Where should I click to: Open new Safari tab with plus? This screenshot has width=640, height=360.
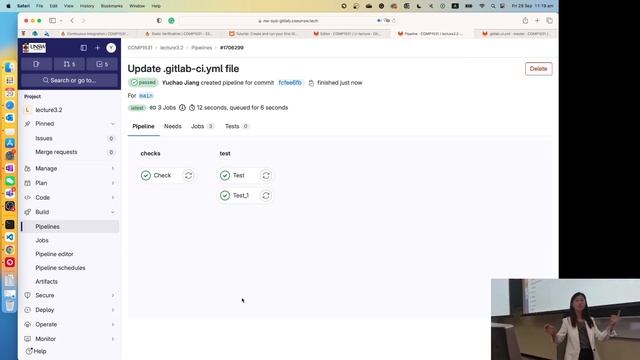point(537,20)
